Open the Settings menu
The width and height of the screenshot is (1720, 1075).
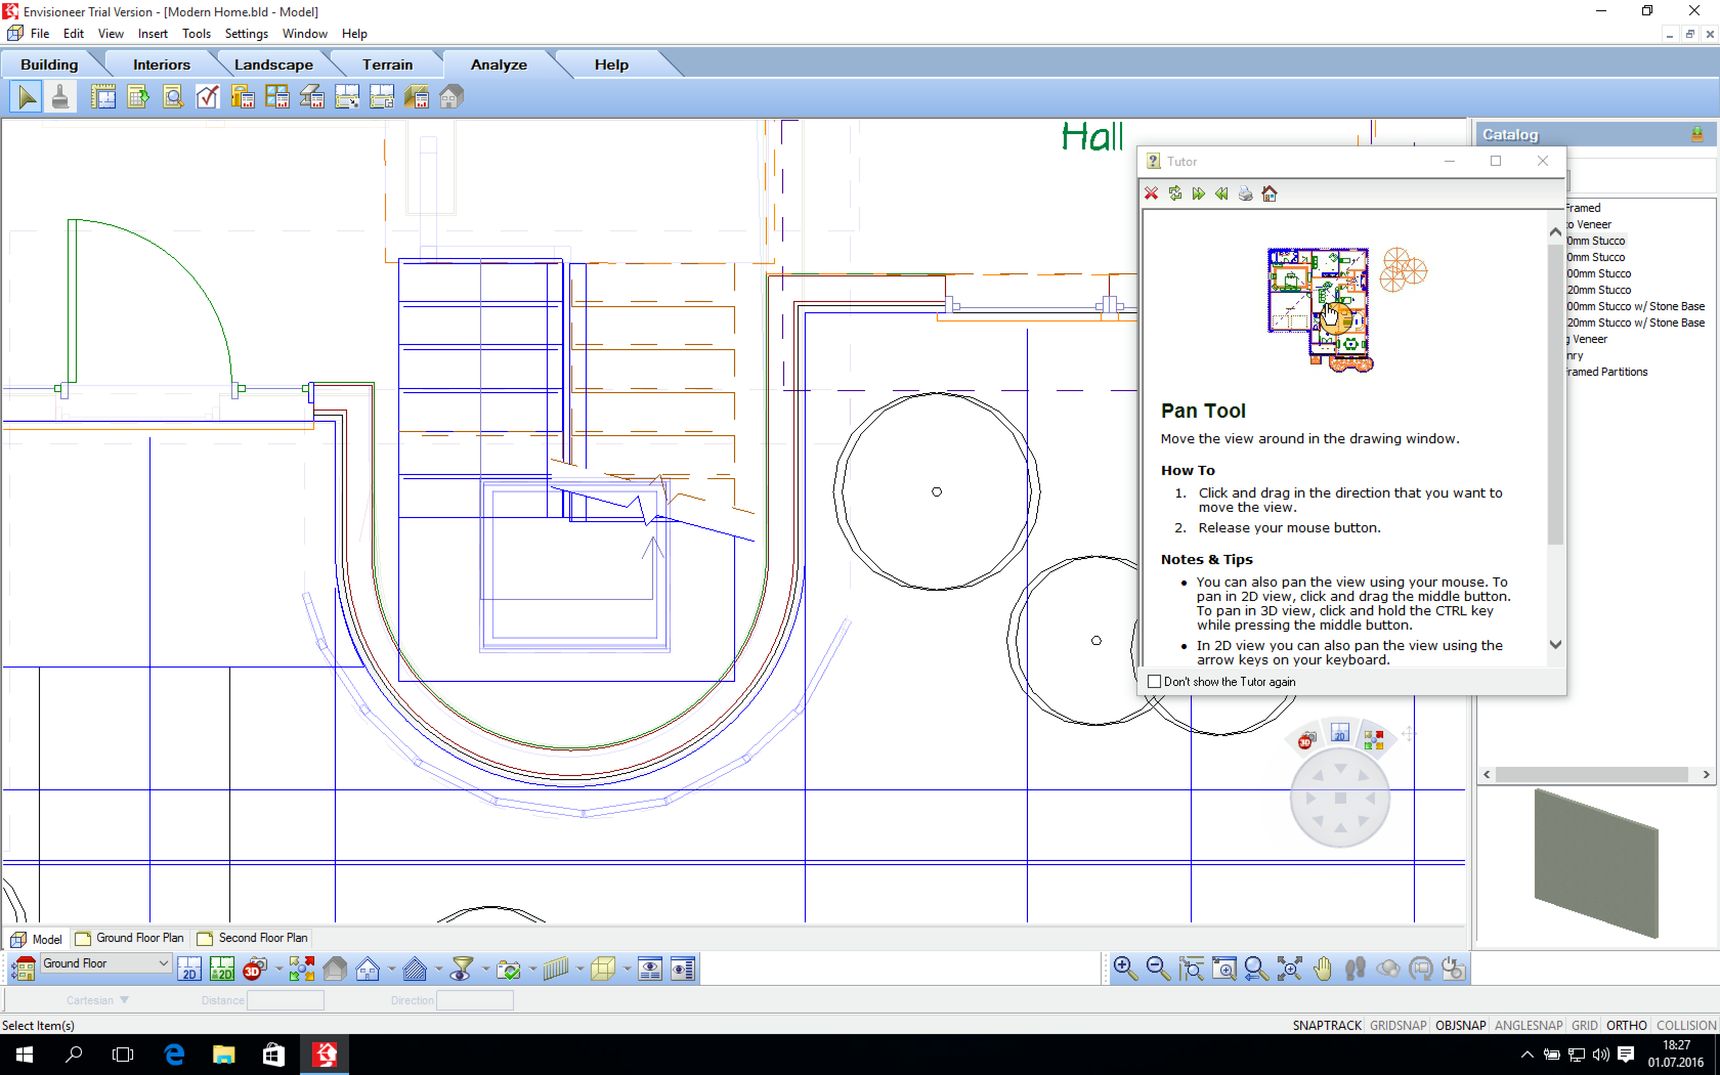pyautogui.click(x=246, y=33)
